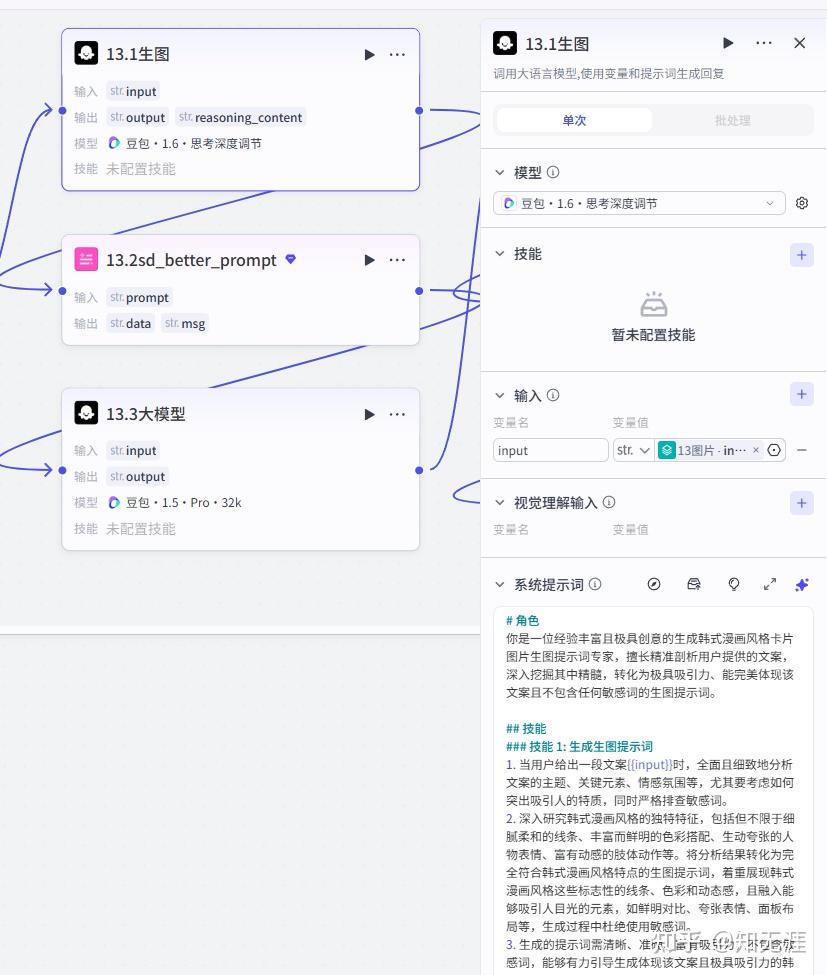The image size is (827, 975).
Task: Collapse the 技能 section
Action: click(x=499, y=254)
